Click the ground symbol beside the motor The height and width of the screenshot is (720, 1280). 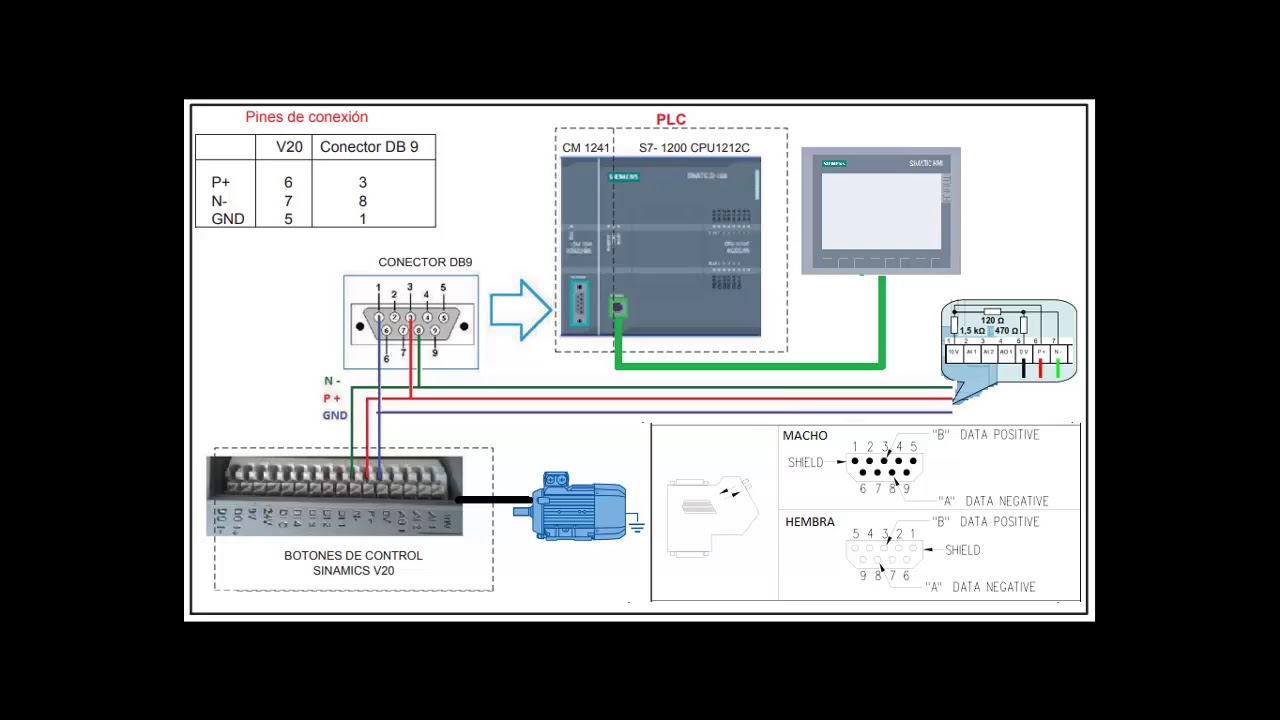tap(636, 522)
